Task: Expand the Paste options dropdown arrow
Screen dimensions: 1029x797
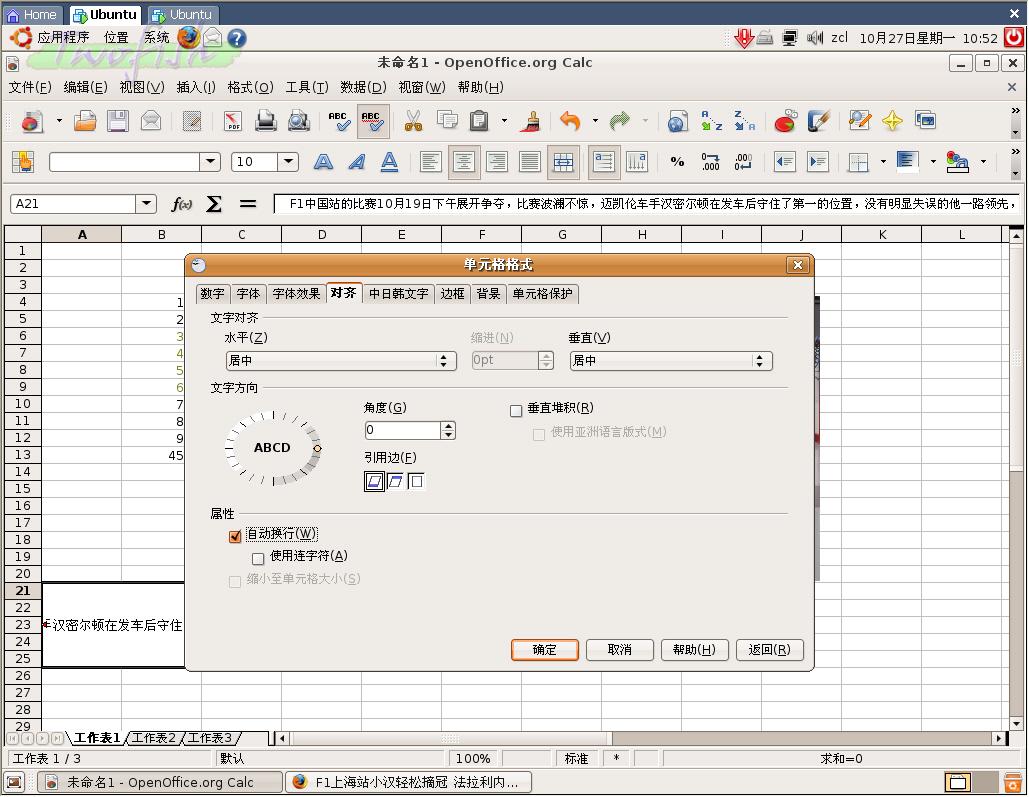Action: pos(504,121)
